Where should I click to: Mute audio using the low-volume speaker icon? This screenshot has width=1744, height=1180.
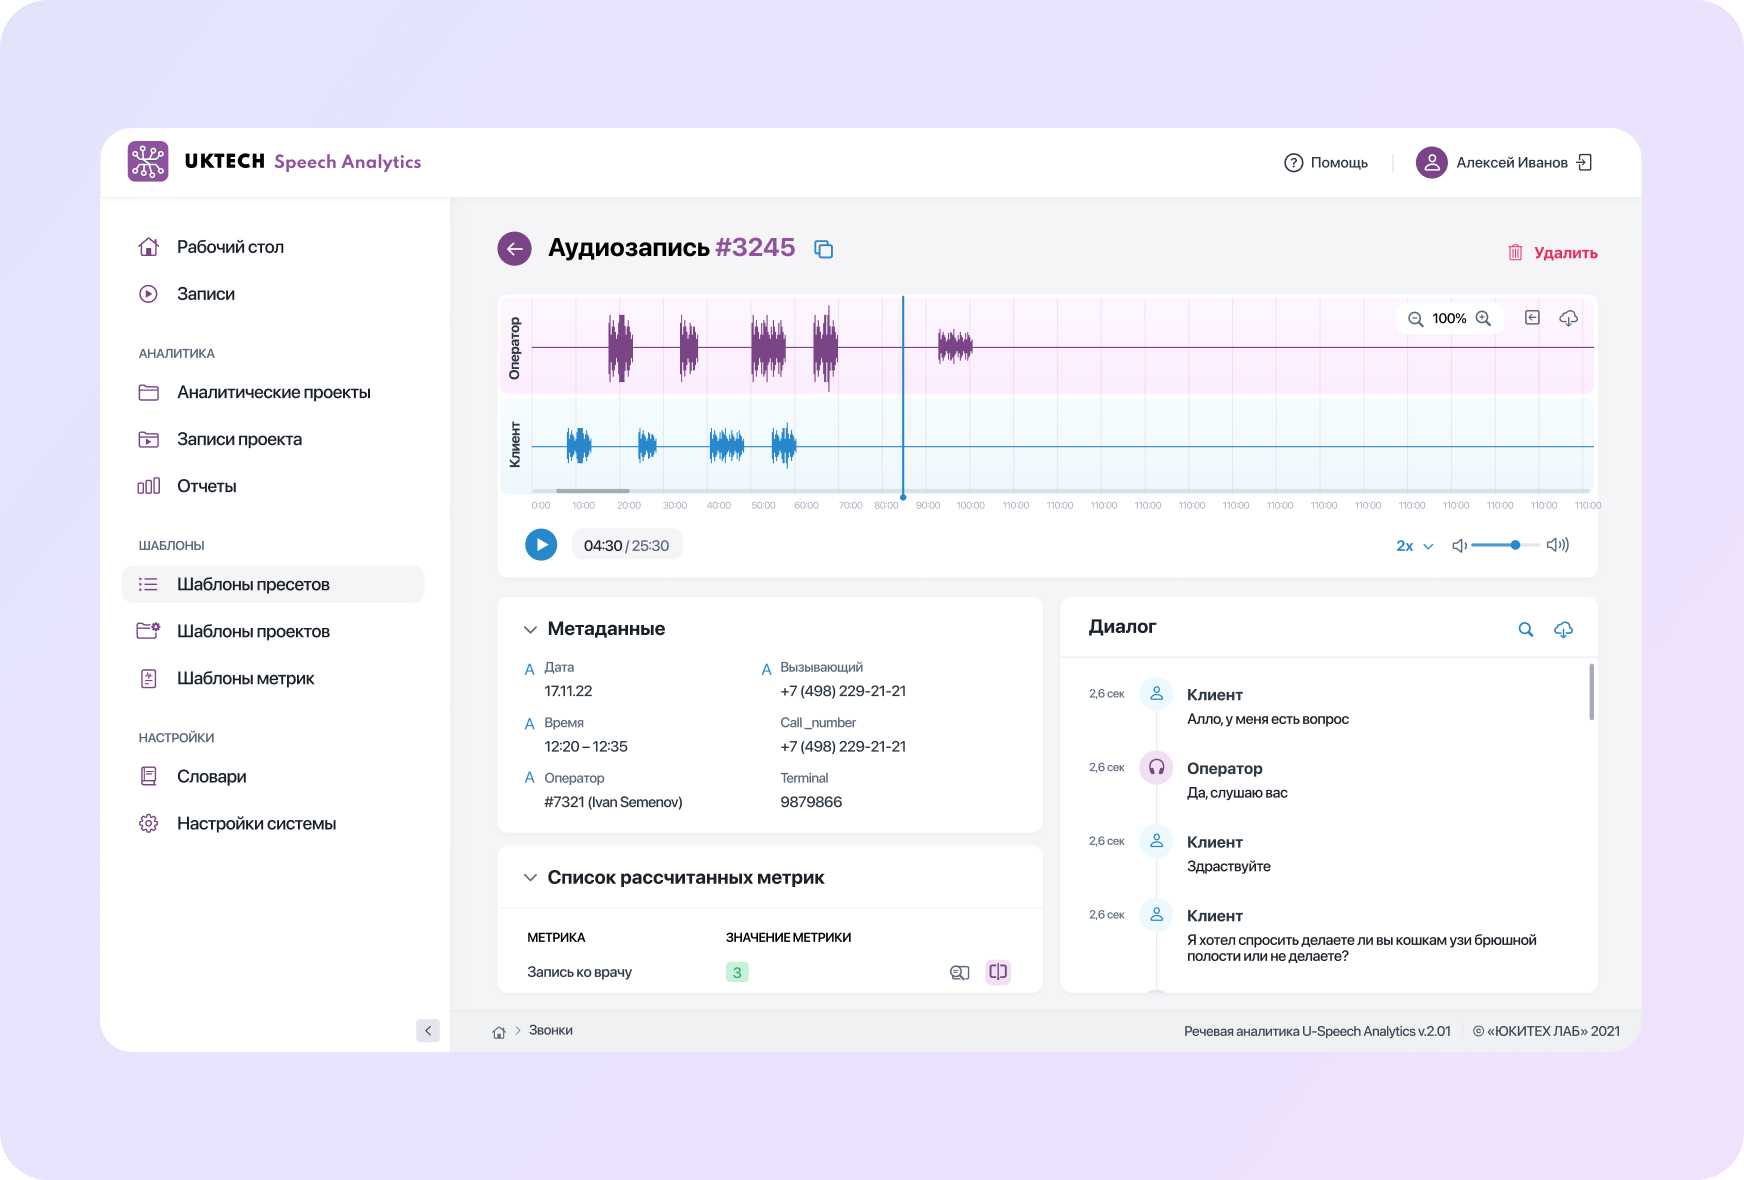1459,545
